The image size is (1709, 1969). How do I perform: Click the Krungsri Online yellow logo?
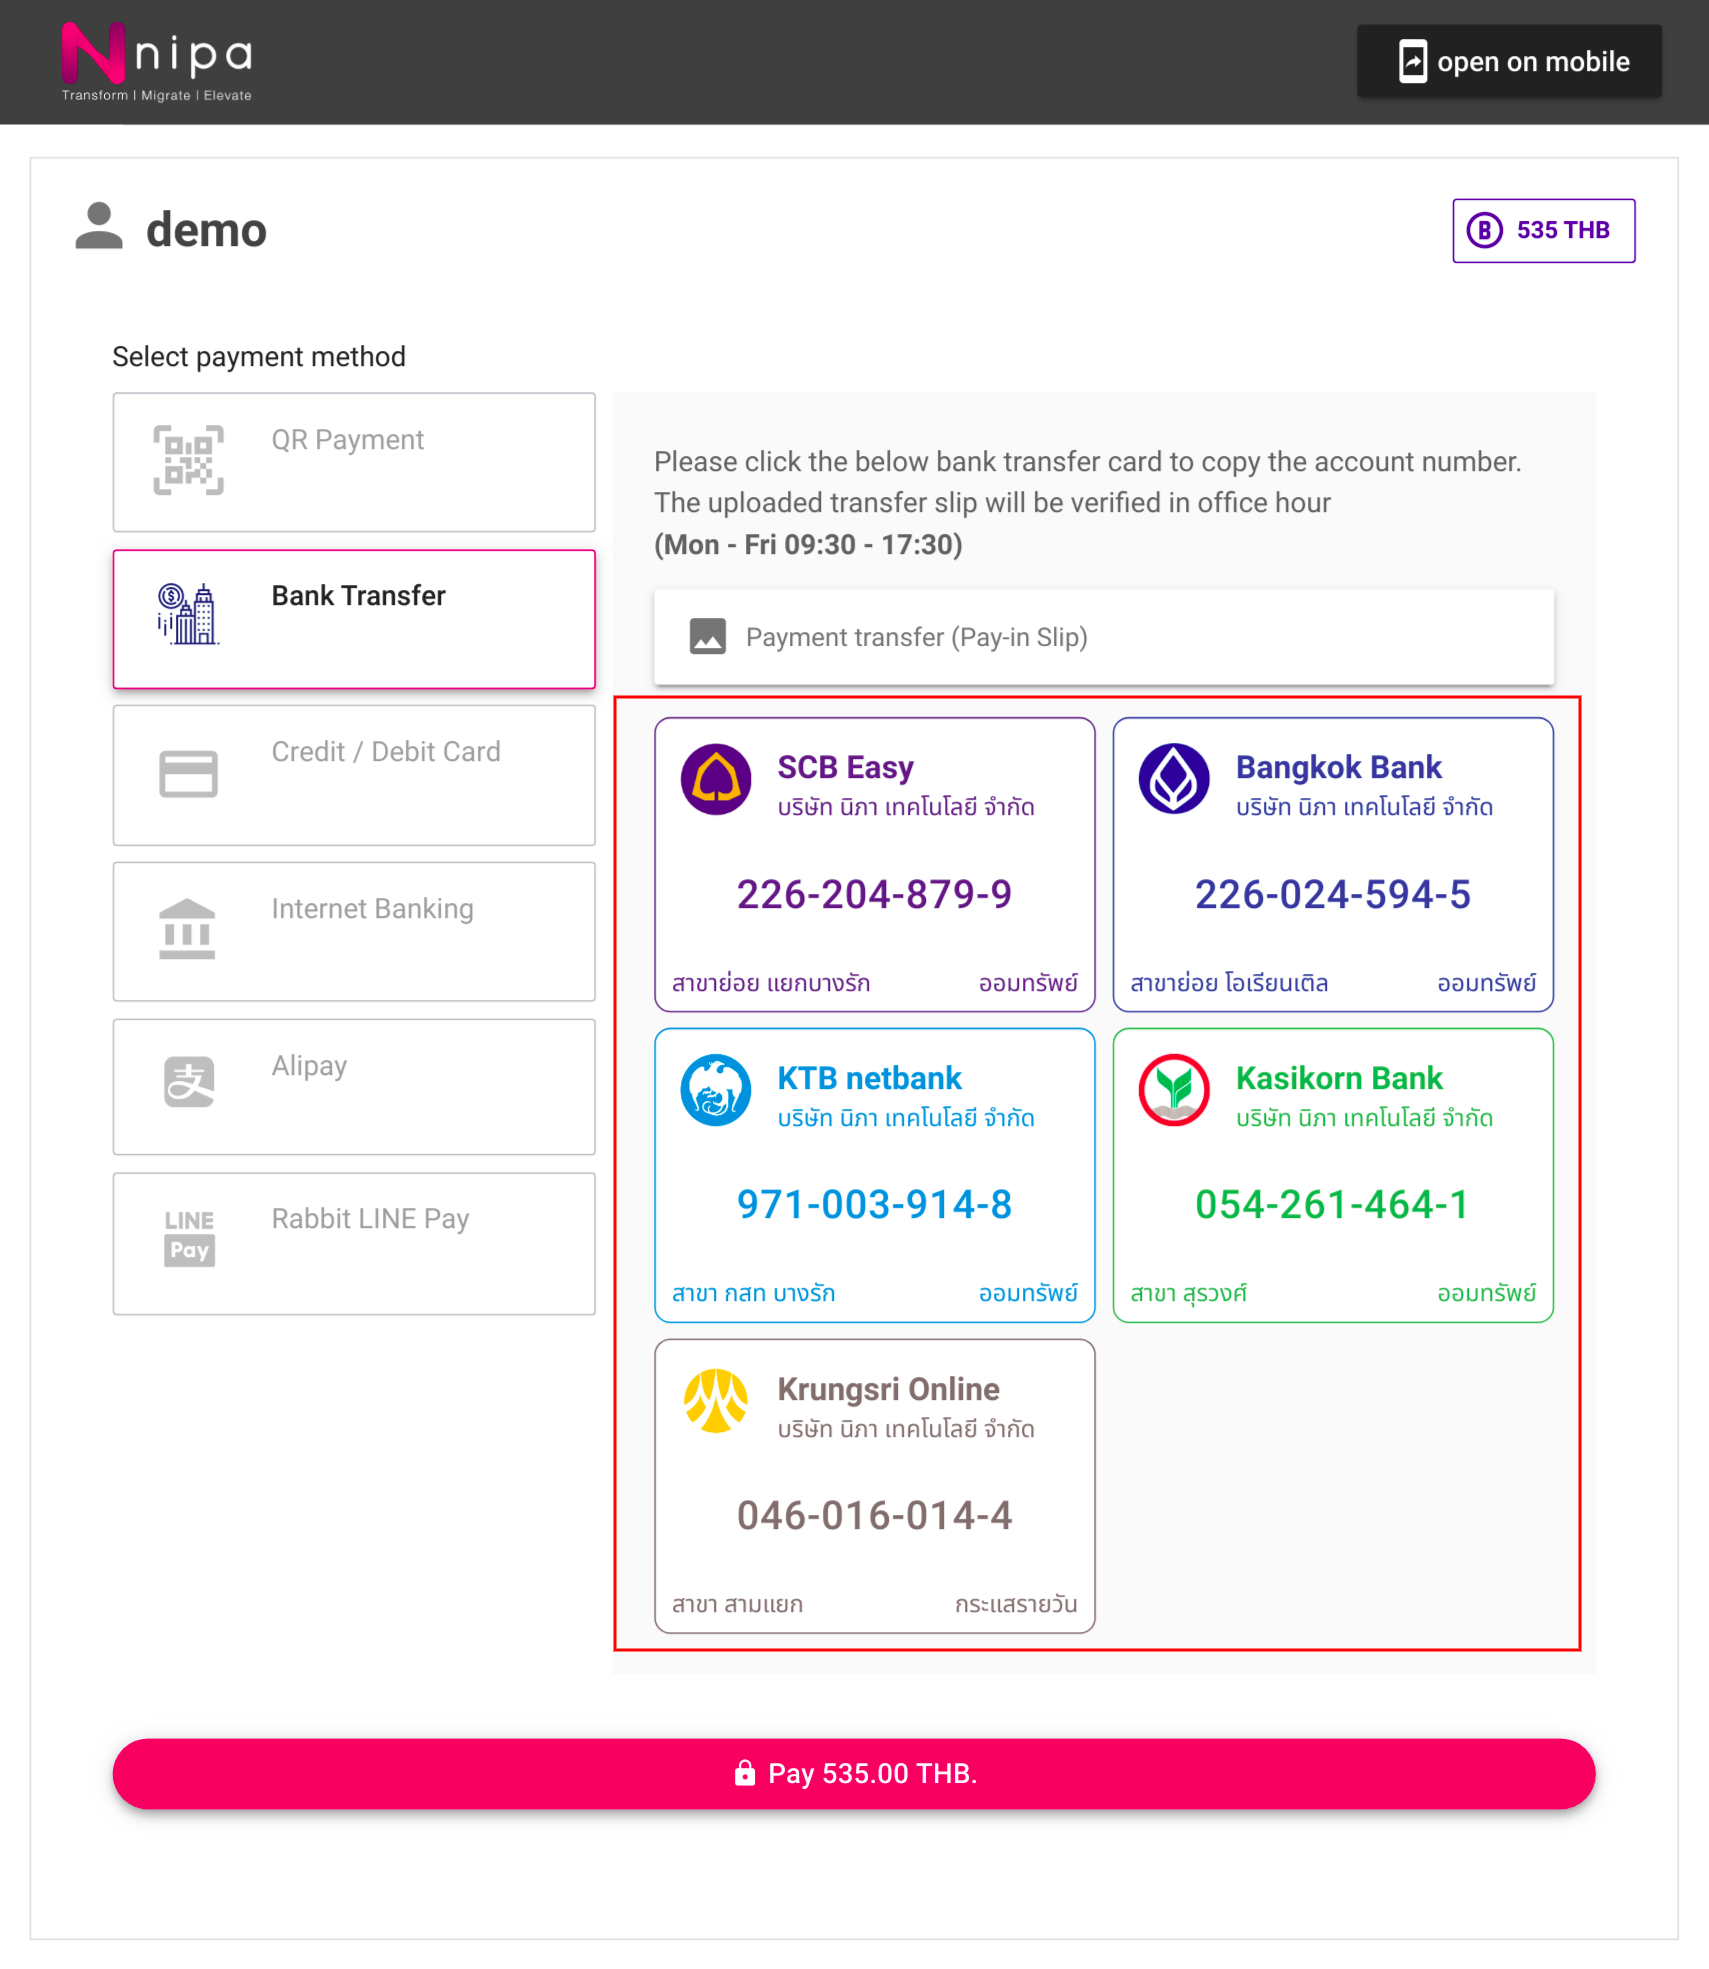click(716, 1401)
